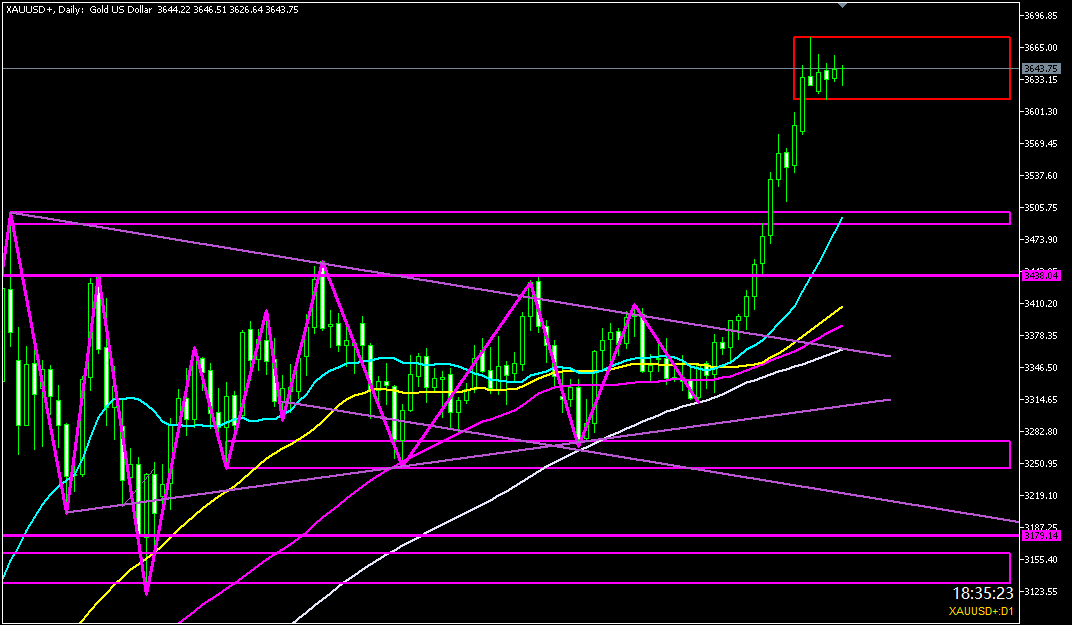This screenshot has width=1072, height=625.
Task: Click the zigzag's lowest trough point
Action: point(147,593)
